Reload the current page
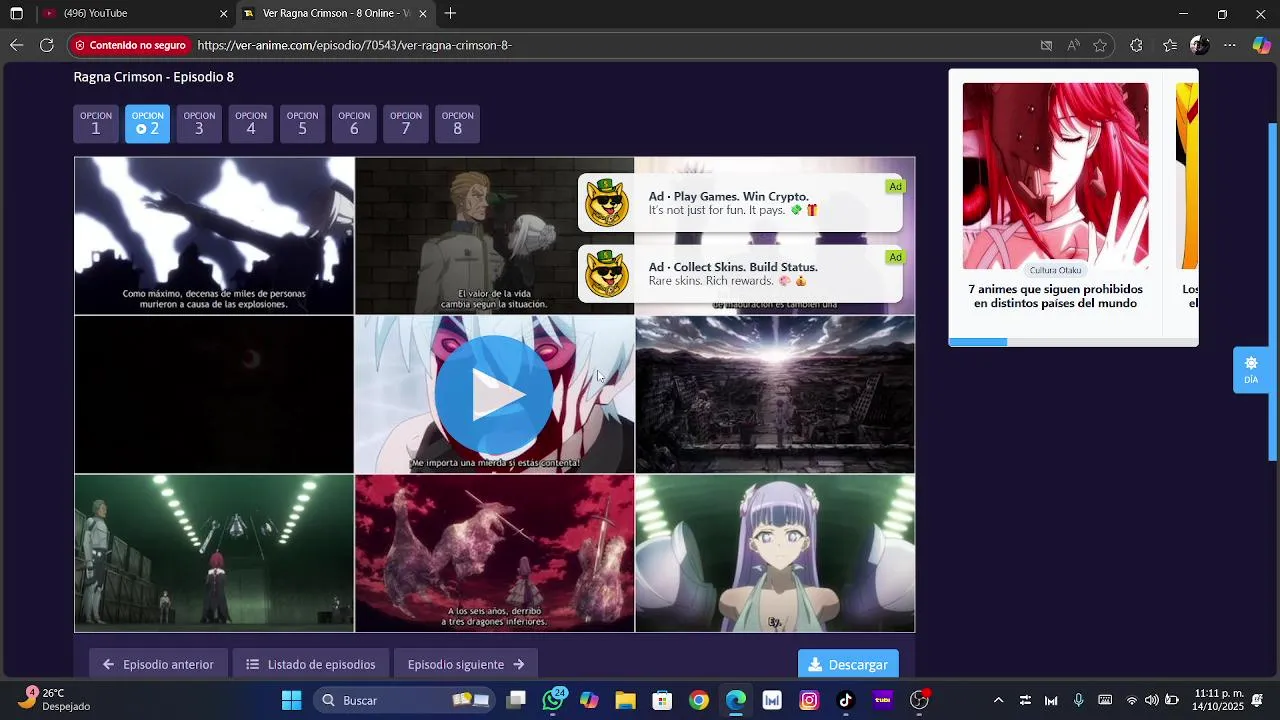The image size is (1280, 720). (46, 45)
